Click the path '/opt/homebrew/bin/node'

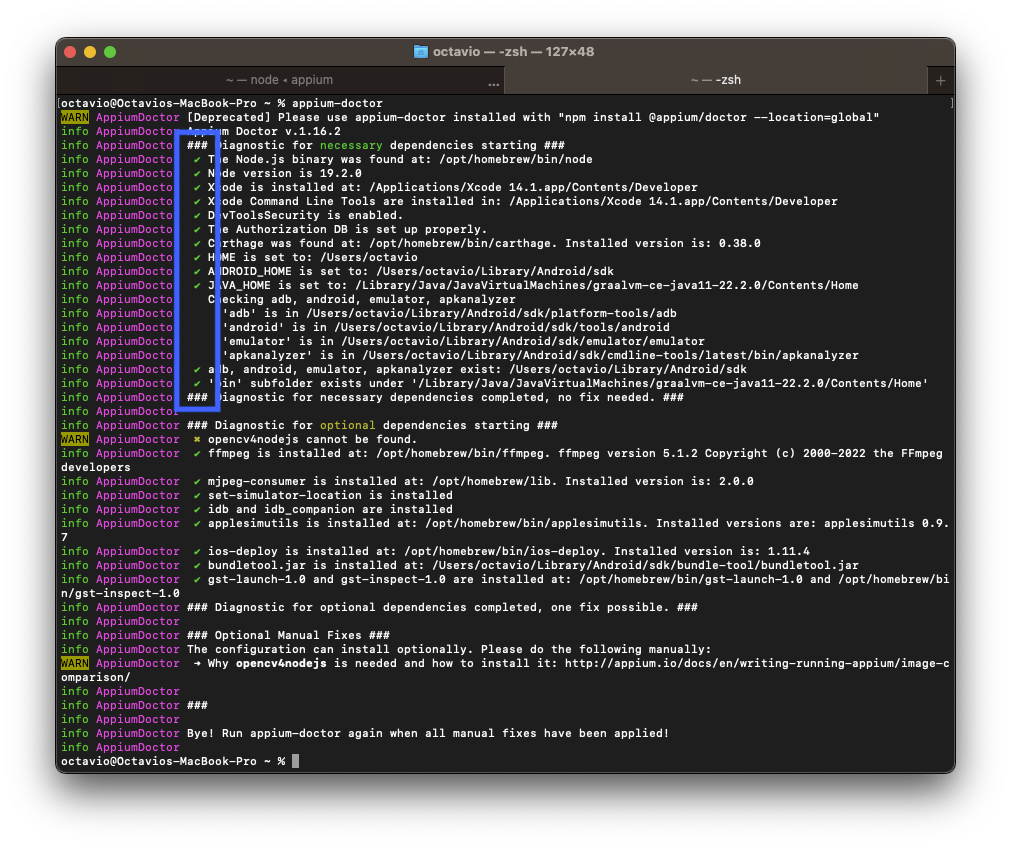[x=516, y=159]
